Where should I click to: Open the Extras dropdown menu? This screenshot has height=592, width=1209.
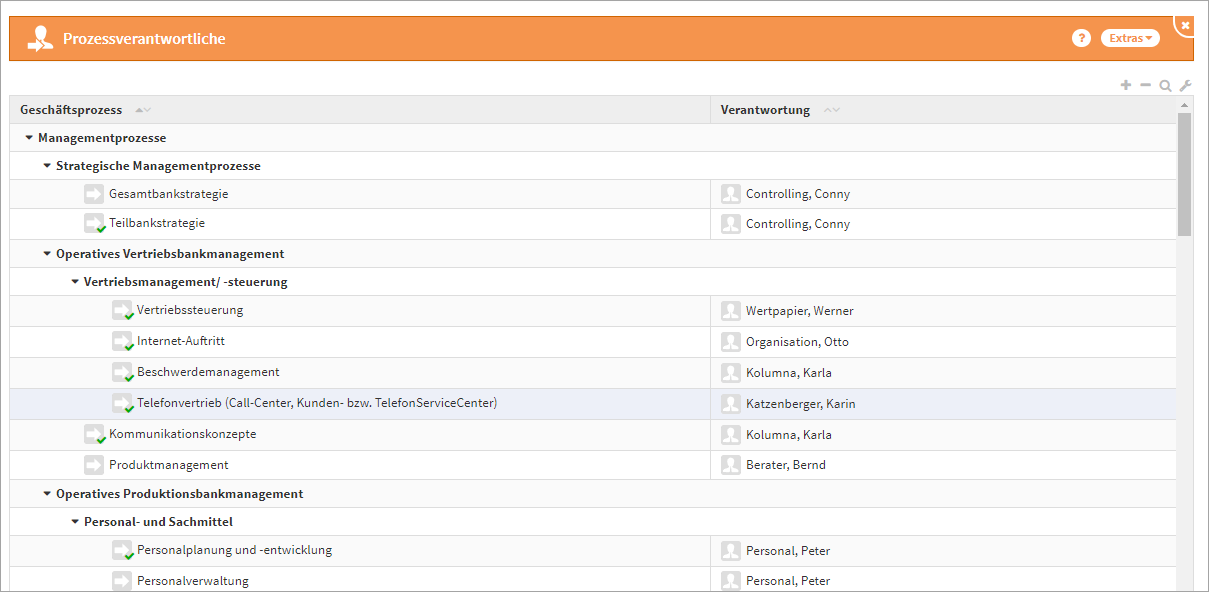[1130, 38]
